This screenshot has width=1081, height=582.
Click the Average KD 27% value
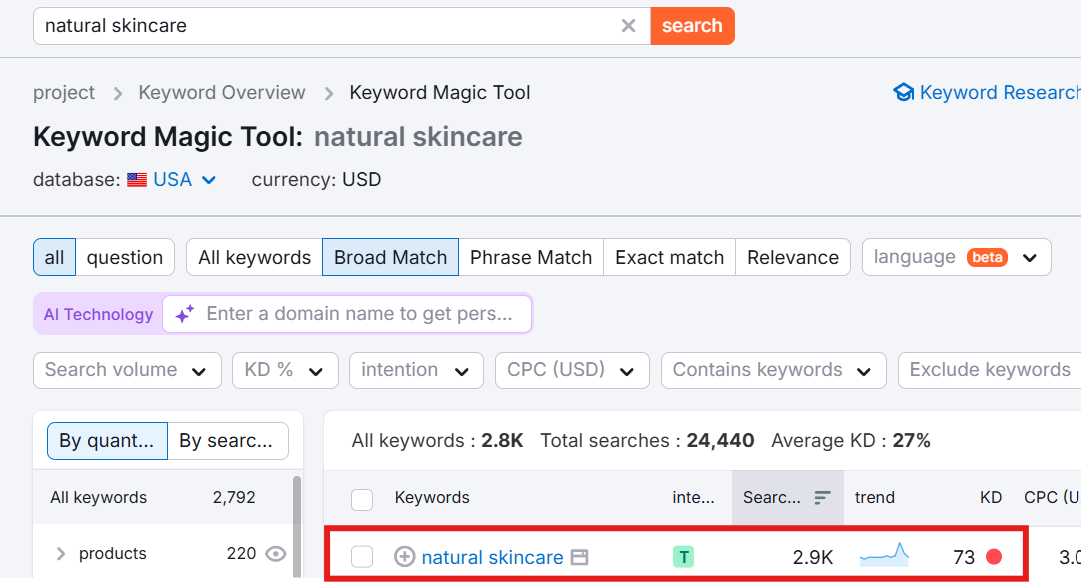(911, 441)
